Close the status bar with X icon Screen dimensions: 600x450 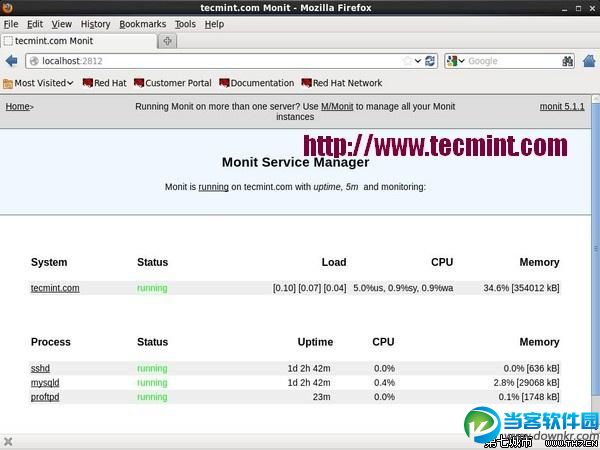pyautogui.click(x=8, y=442)
